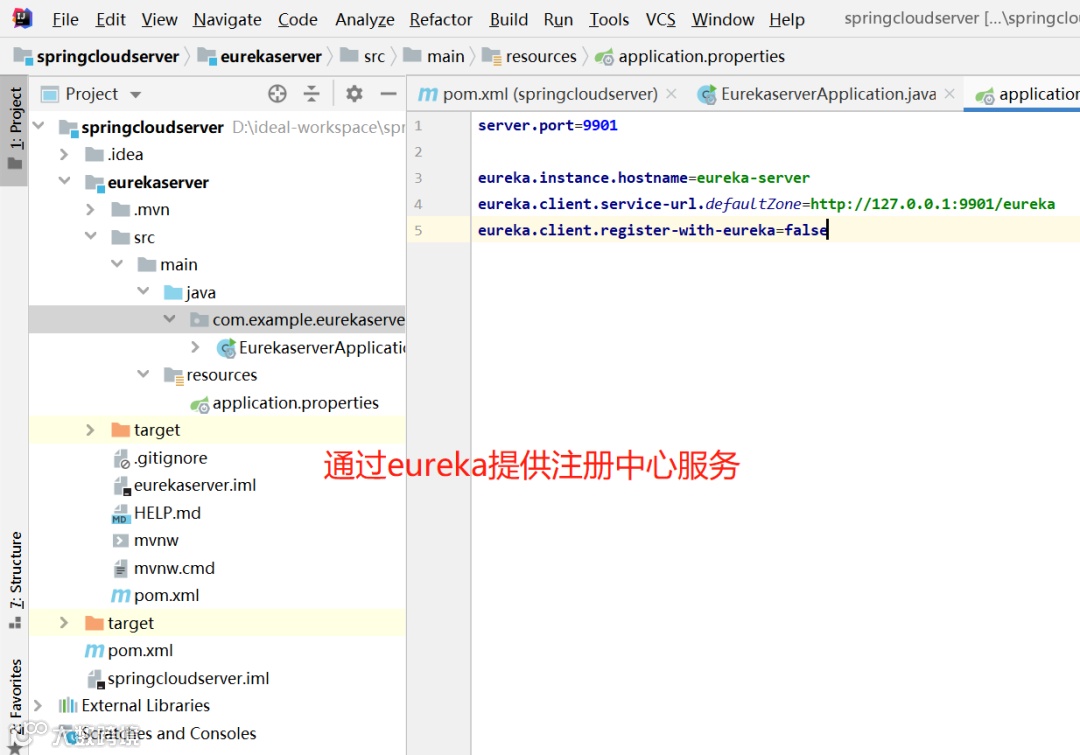Open the Refactor menu
This screenshot has width=1080, height=755.
[x=441, y=19]
